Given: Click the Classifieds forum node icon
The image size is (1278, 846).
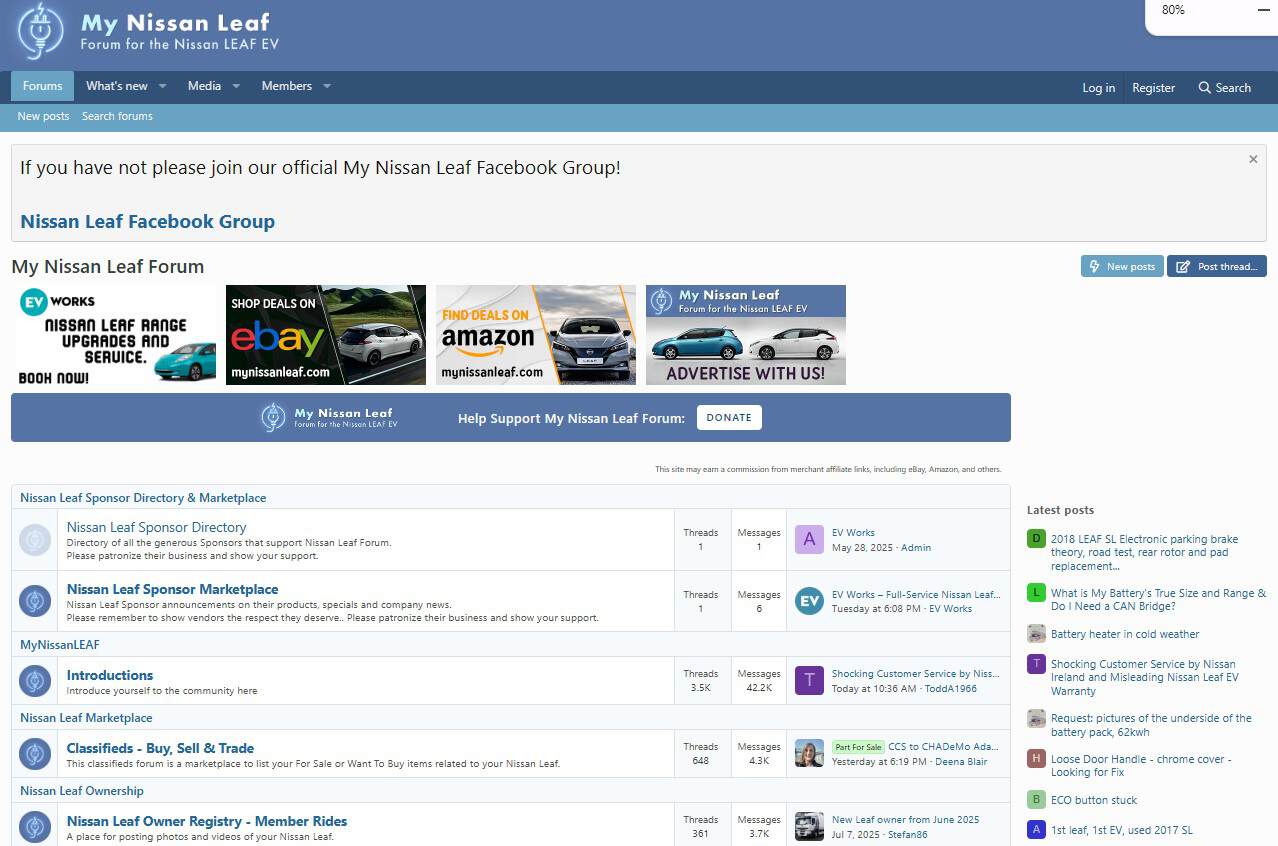Looking at the screenshot, I should coord(35,754).
